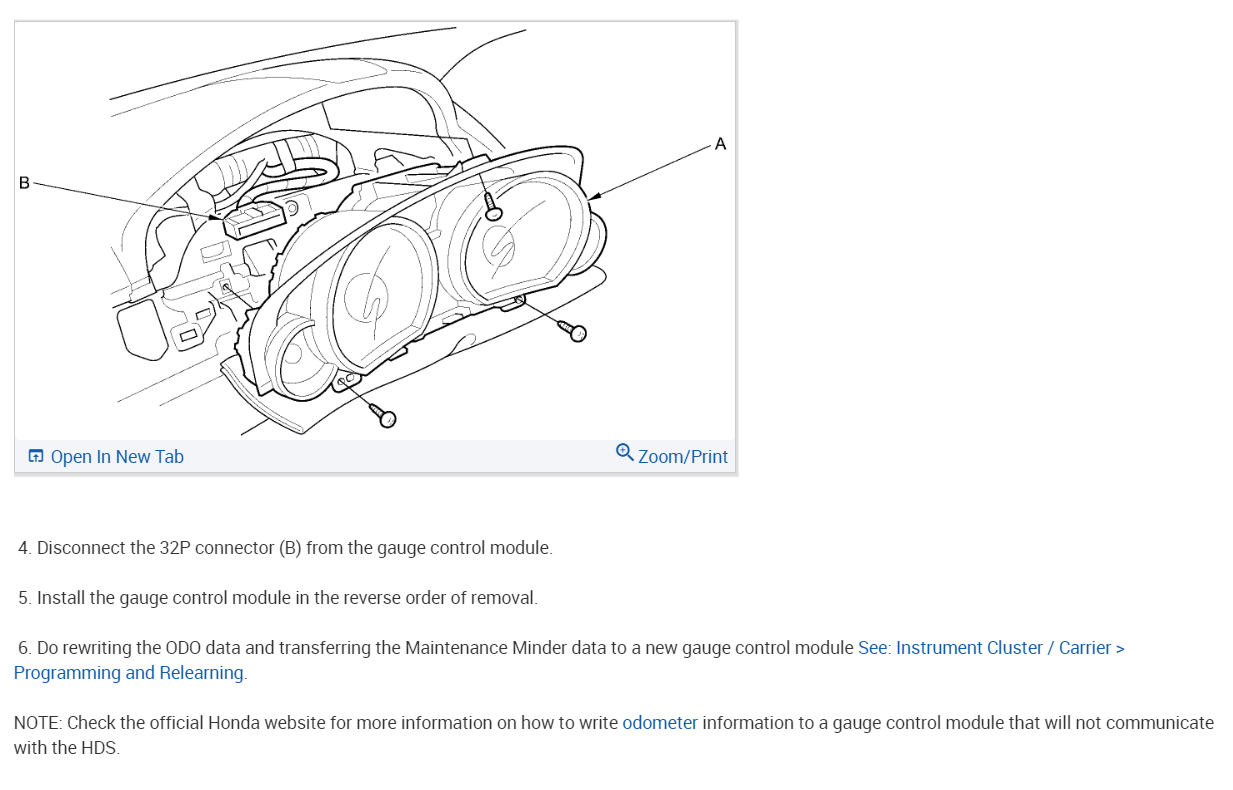Click the Open In New Tab icon

(36, 457)
